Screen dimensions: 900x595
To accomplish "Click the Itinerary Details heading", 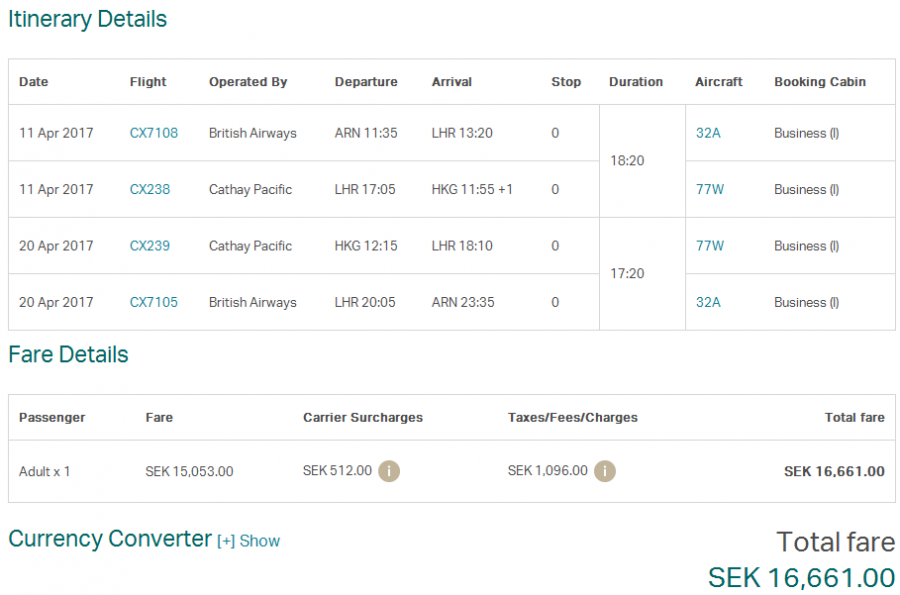I will click(x=87, y=19).
